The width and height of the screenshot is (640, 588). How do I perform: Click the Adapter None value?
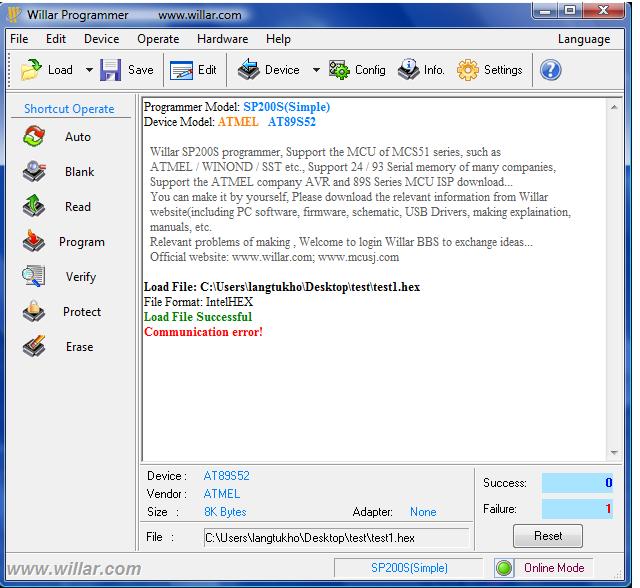[x=423, y=512]
